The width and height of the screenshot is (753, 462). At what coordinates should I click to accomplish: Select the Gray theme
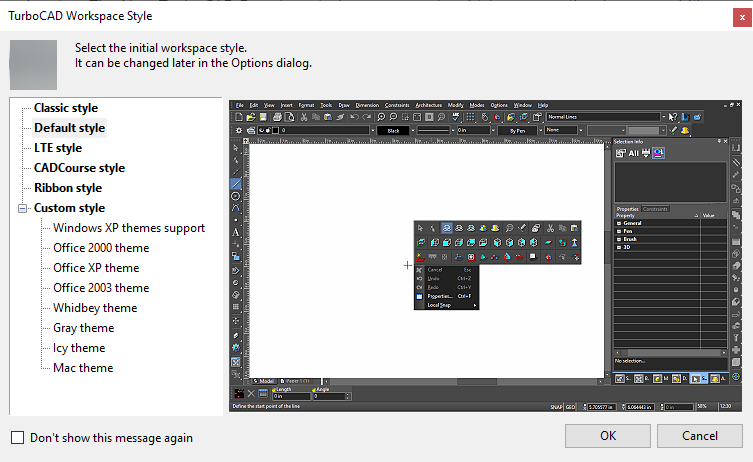84,328
